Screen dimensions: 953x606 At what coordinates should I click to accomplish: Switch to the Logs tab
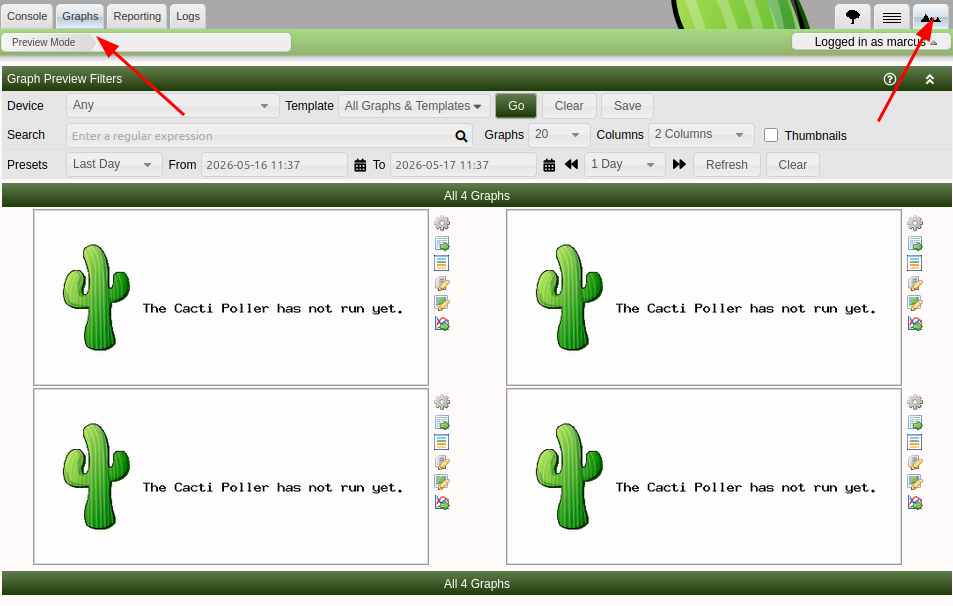coord(188,16)
